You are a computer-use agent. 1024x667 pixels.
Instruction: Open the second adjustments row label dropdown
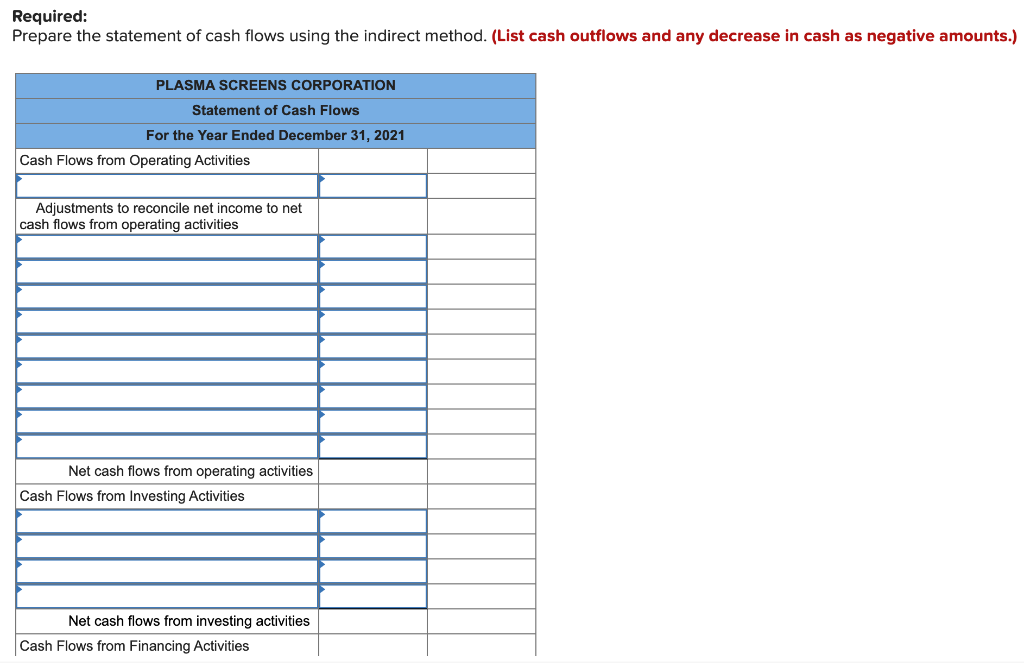(166, 271)
